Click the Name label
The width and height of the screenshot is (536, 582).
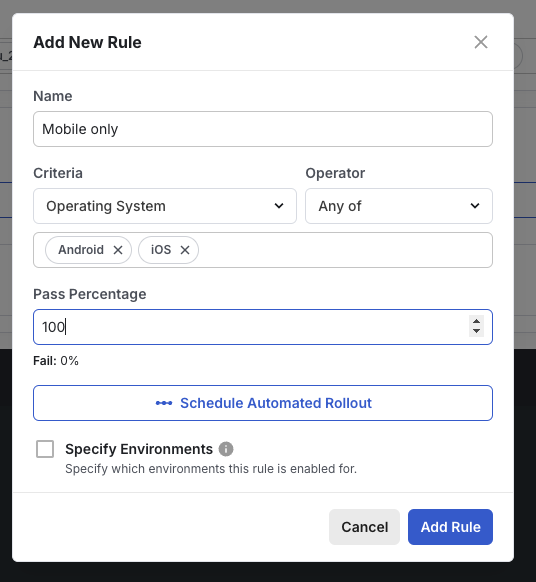pyautogui.click(x=53, y=96)
